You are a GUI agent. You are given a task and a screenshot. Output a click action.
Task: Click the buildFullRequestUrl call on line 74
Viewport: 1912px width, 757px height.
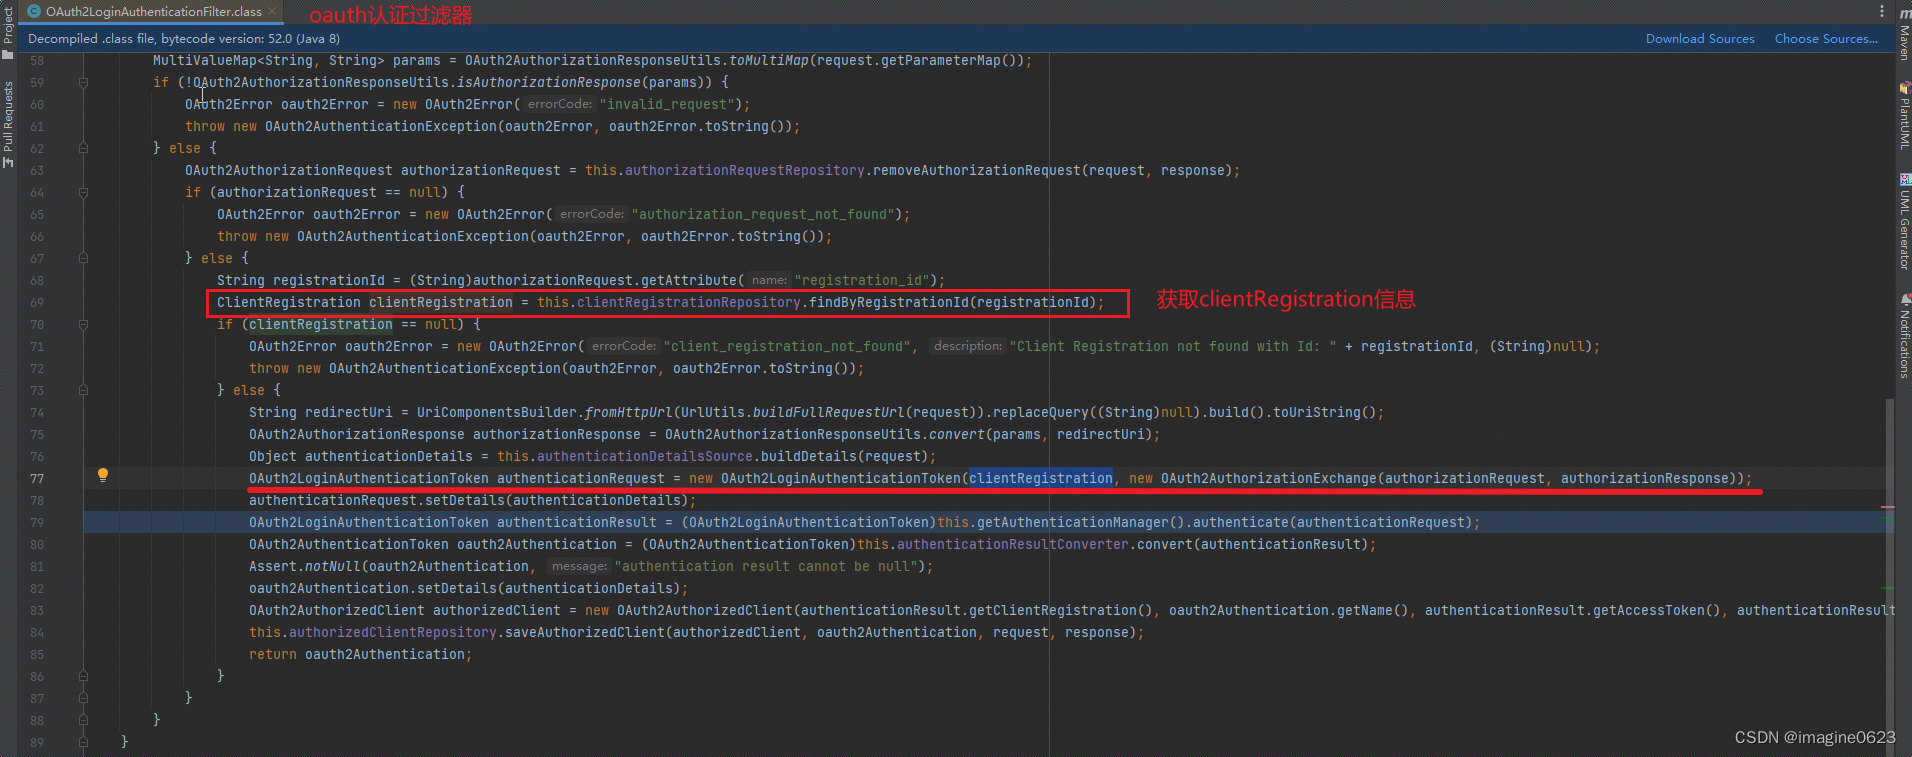click(828, 412)
